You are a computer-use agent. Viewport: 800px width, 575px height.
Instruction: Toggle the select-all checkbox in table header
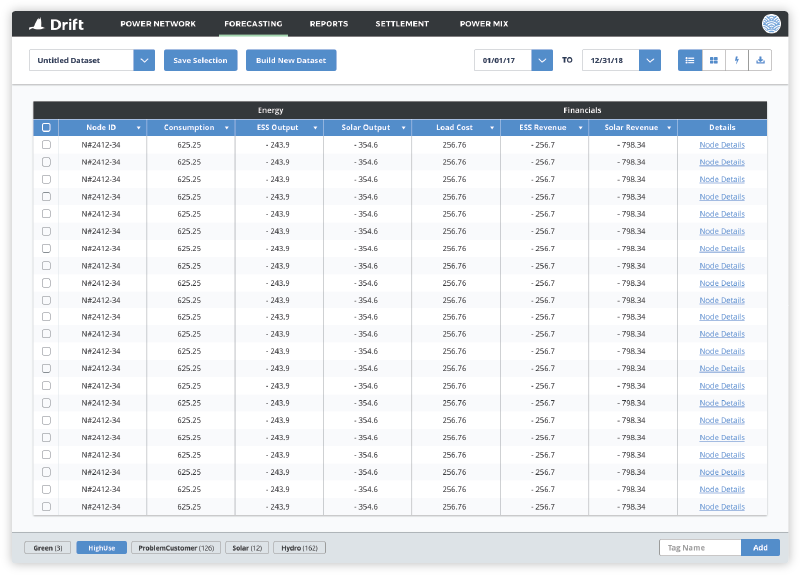(x=46, y=128)
